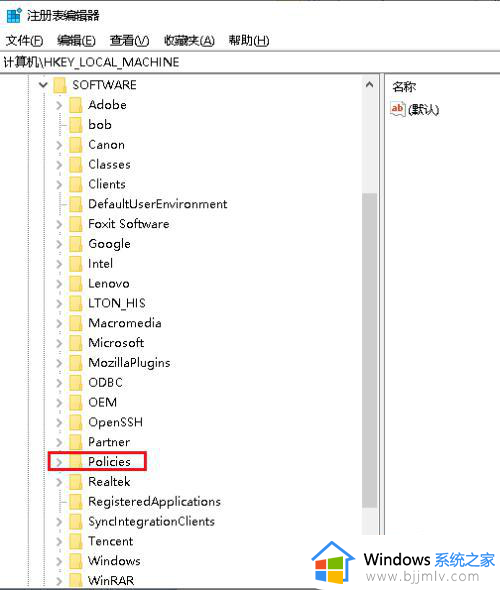Click the Google folder icon
The height and width of the screenshot is (590, 500).
pos(76,244)
